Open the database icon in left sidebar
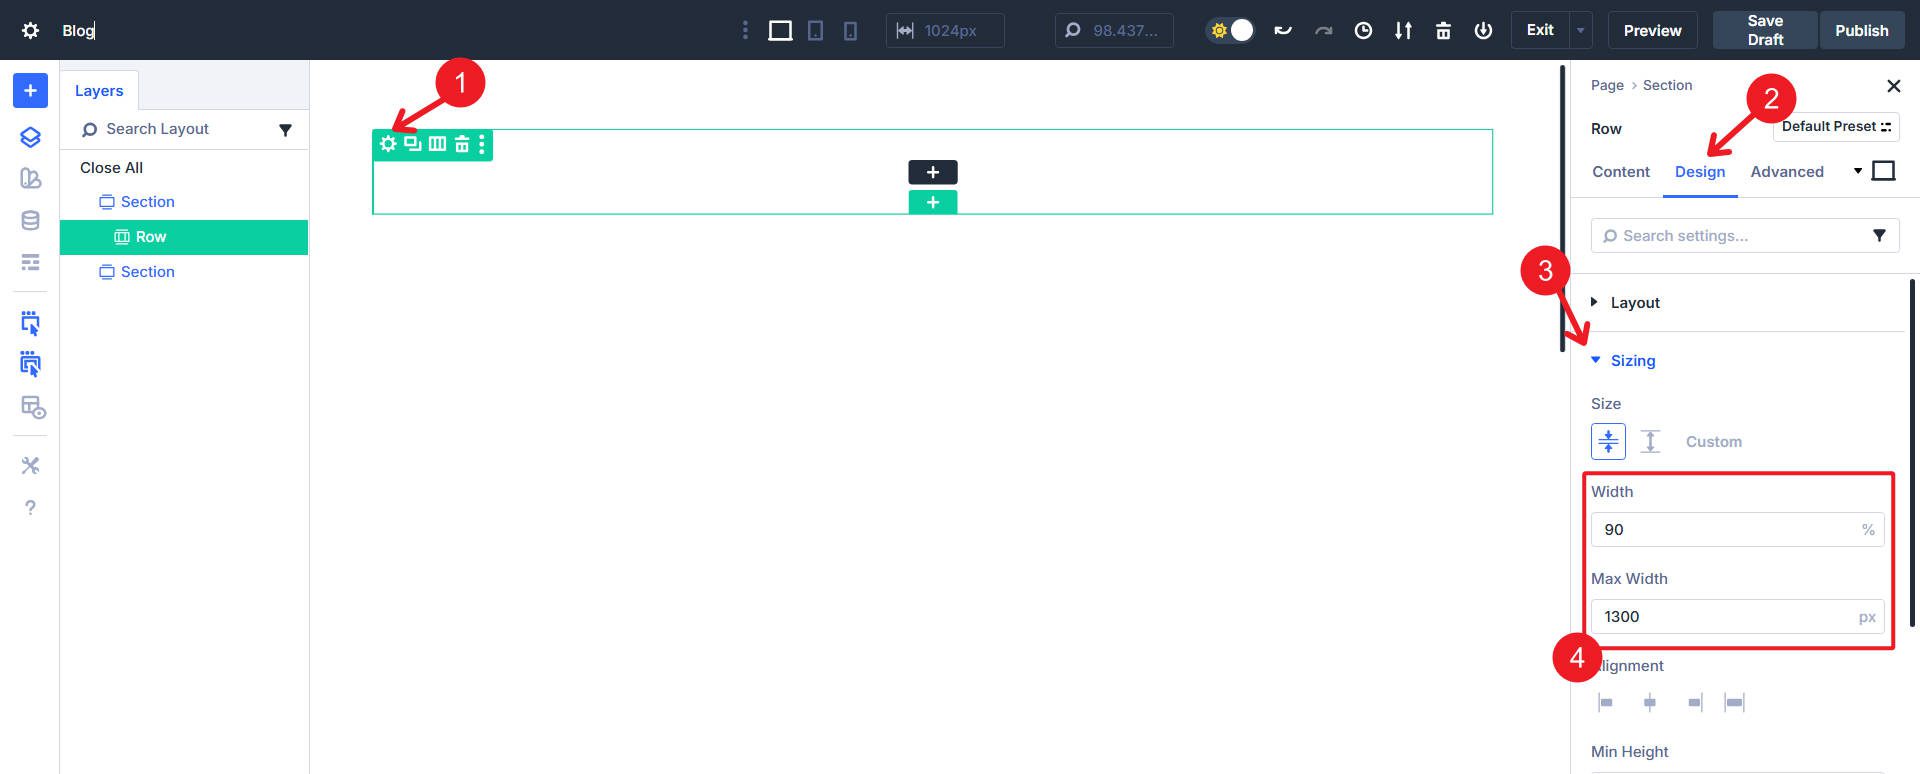The height and width of the screenshot is (774, 1920). (30, 221)
